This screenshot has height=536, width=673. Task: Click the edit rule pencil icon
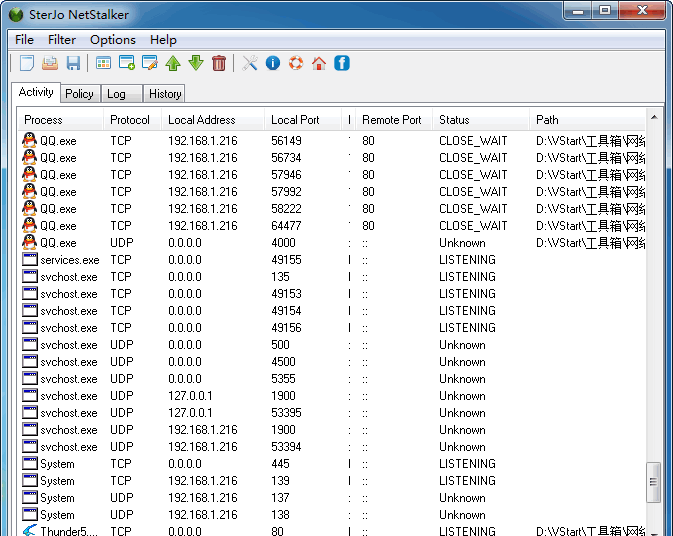(150, 63)
